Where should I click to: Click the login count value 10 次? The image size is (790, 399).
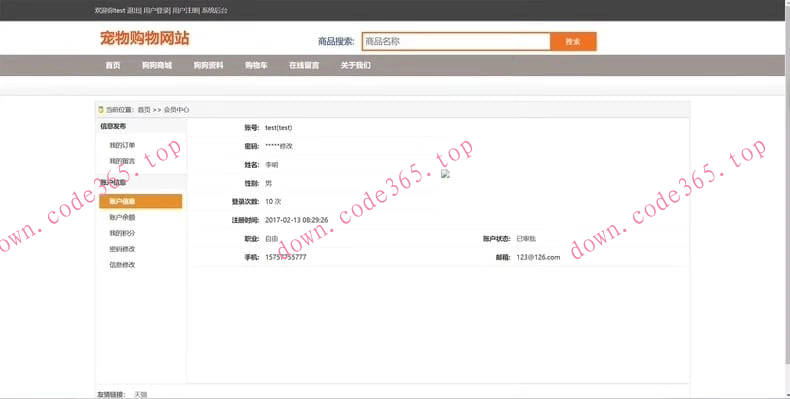pos(273,202)
